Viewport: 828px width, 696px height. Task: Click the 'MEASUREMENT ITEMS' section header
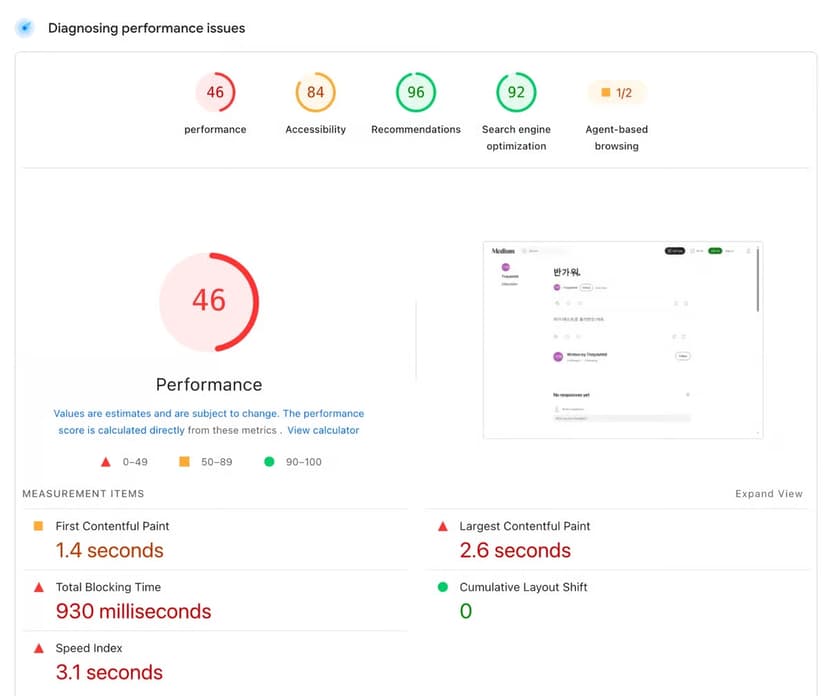click(83, 494)
